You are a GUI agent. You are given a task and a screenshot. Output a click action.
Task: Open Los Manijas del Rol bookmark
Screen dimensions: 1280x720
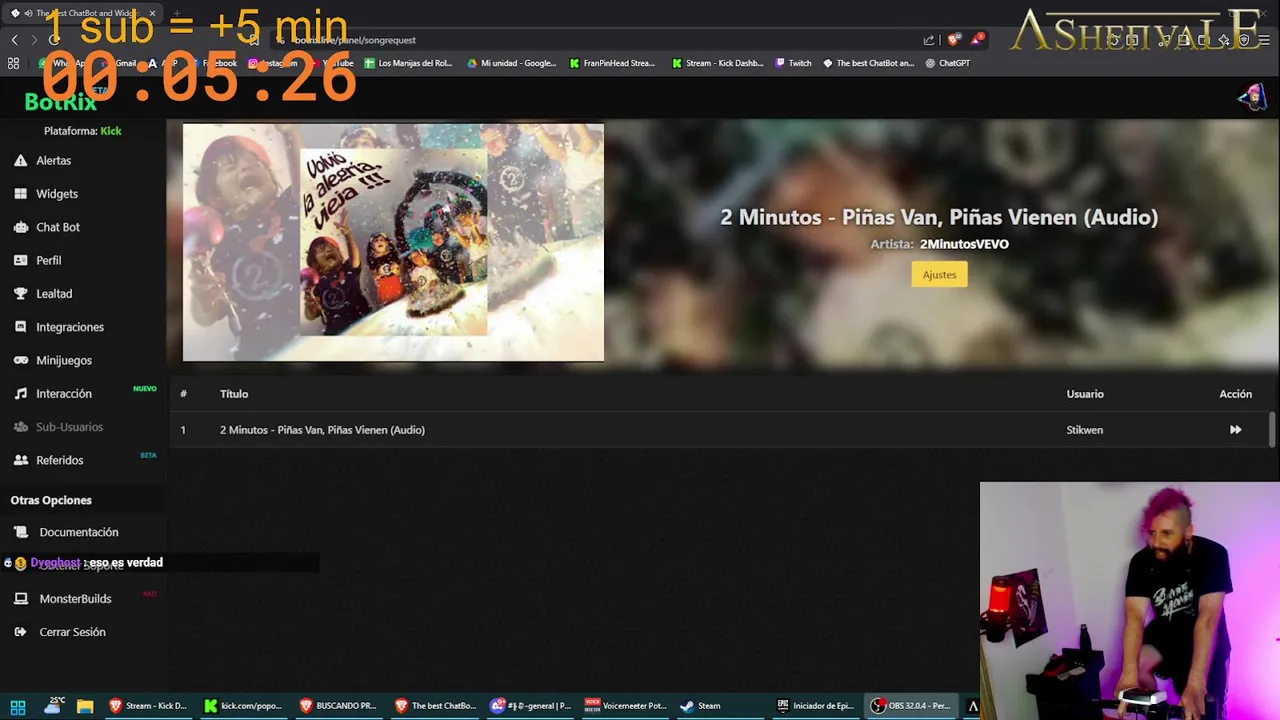408,63
